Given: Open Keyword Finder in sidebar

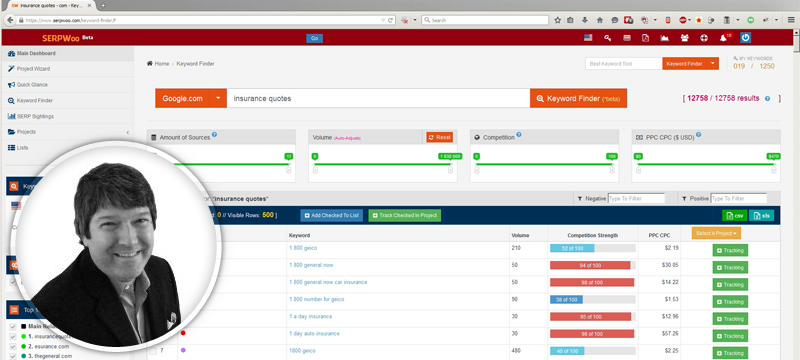Looking at the screenshot, I should click(x=67, y=100).
